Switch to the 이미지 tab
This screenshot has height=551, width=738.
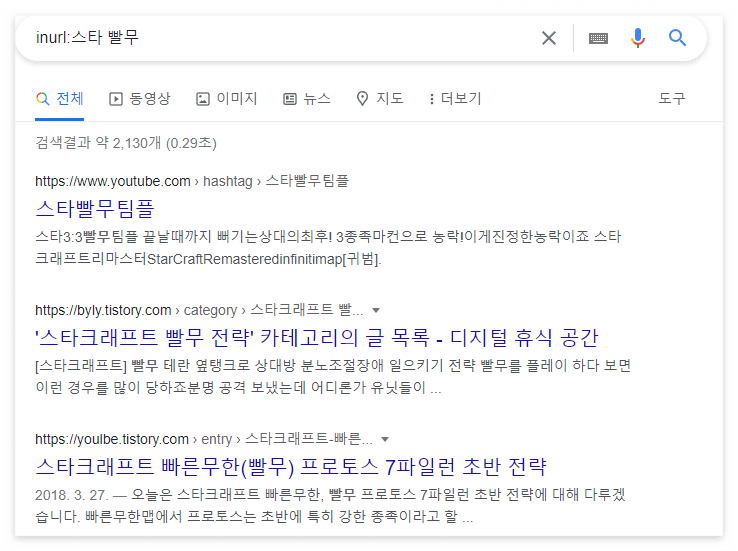[x=226, y=99]
